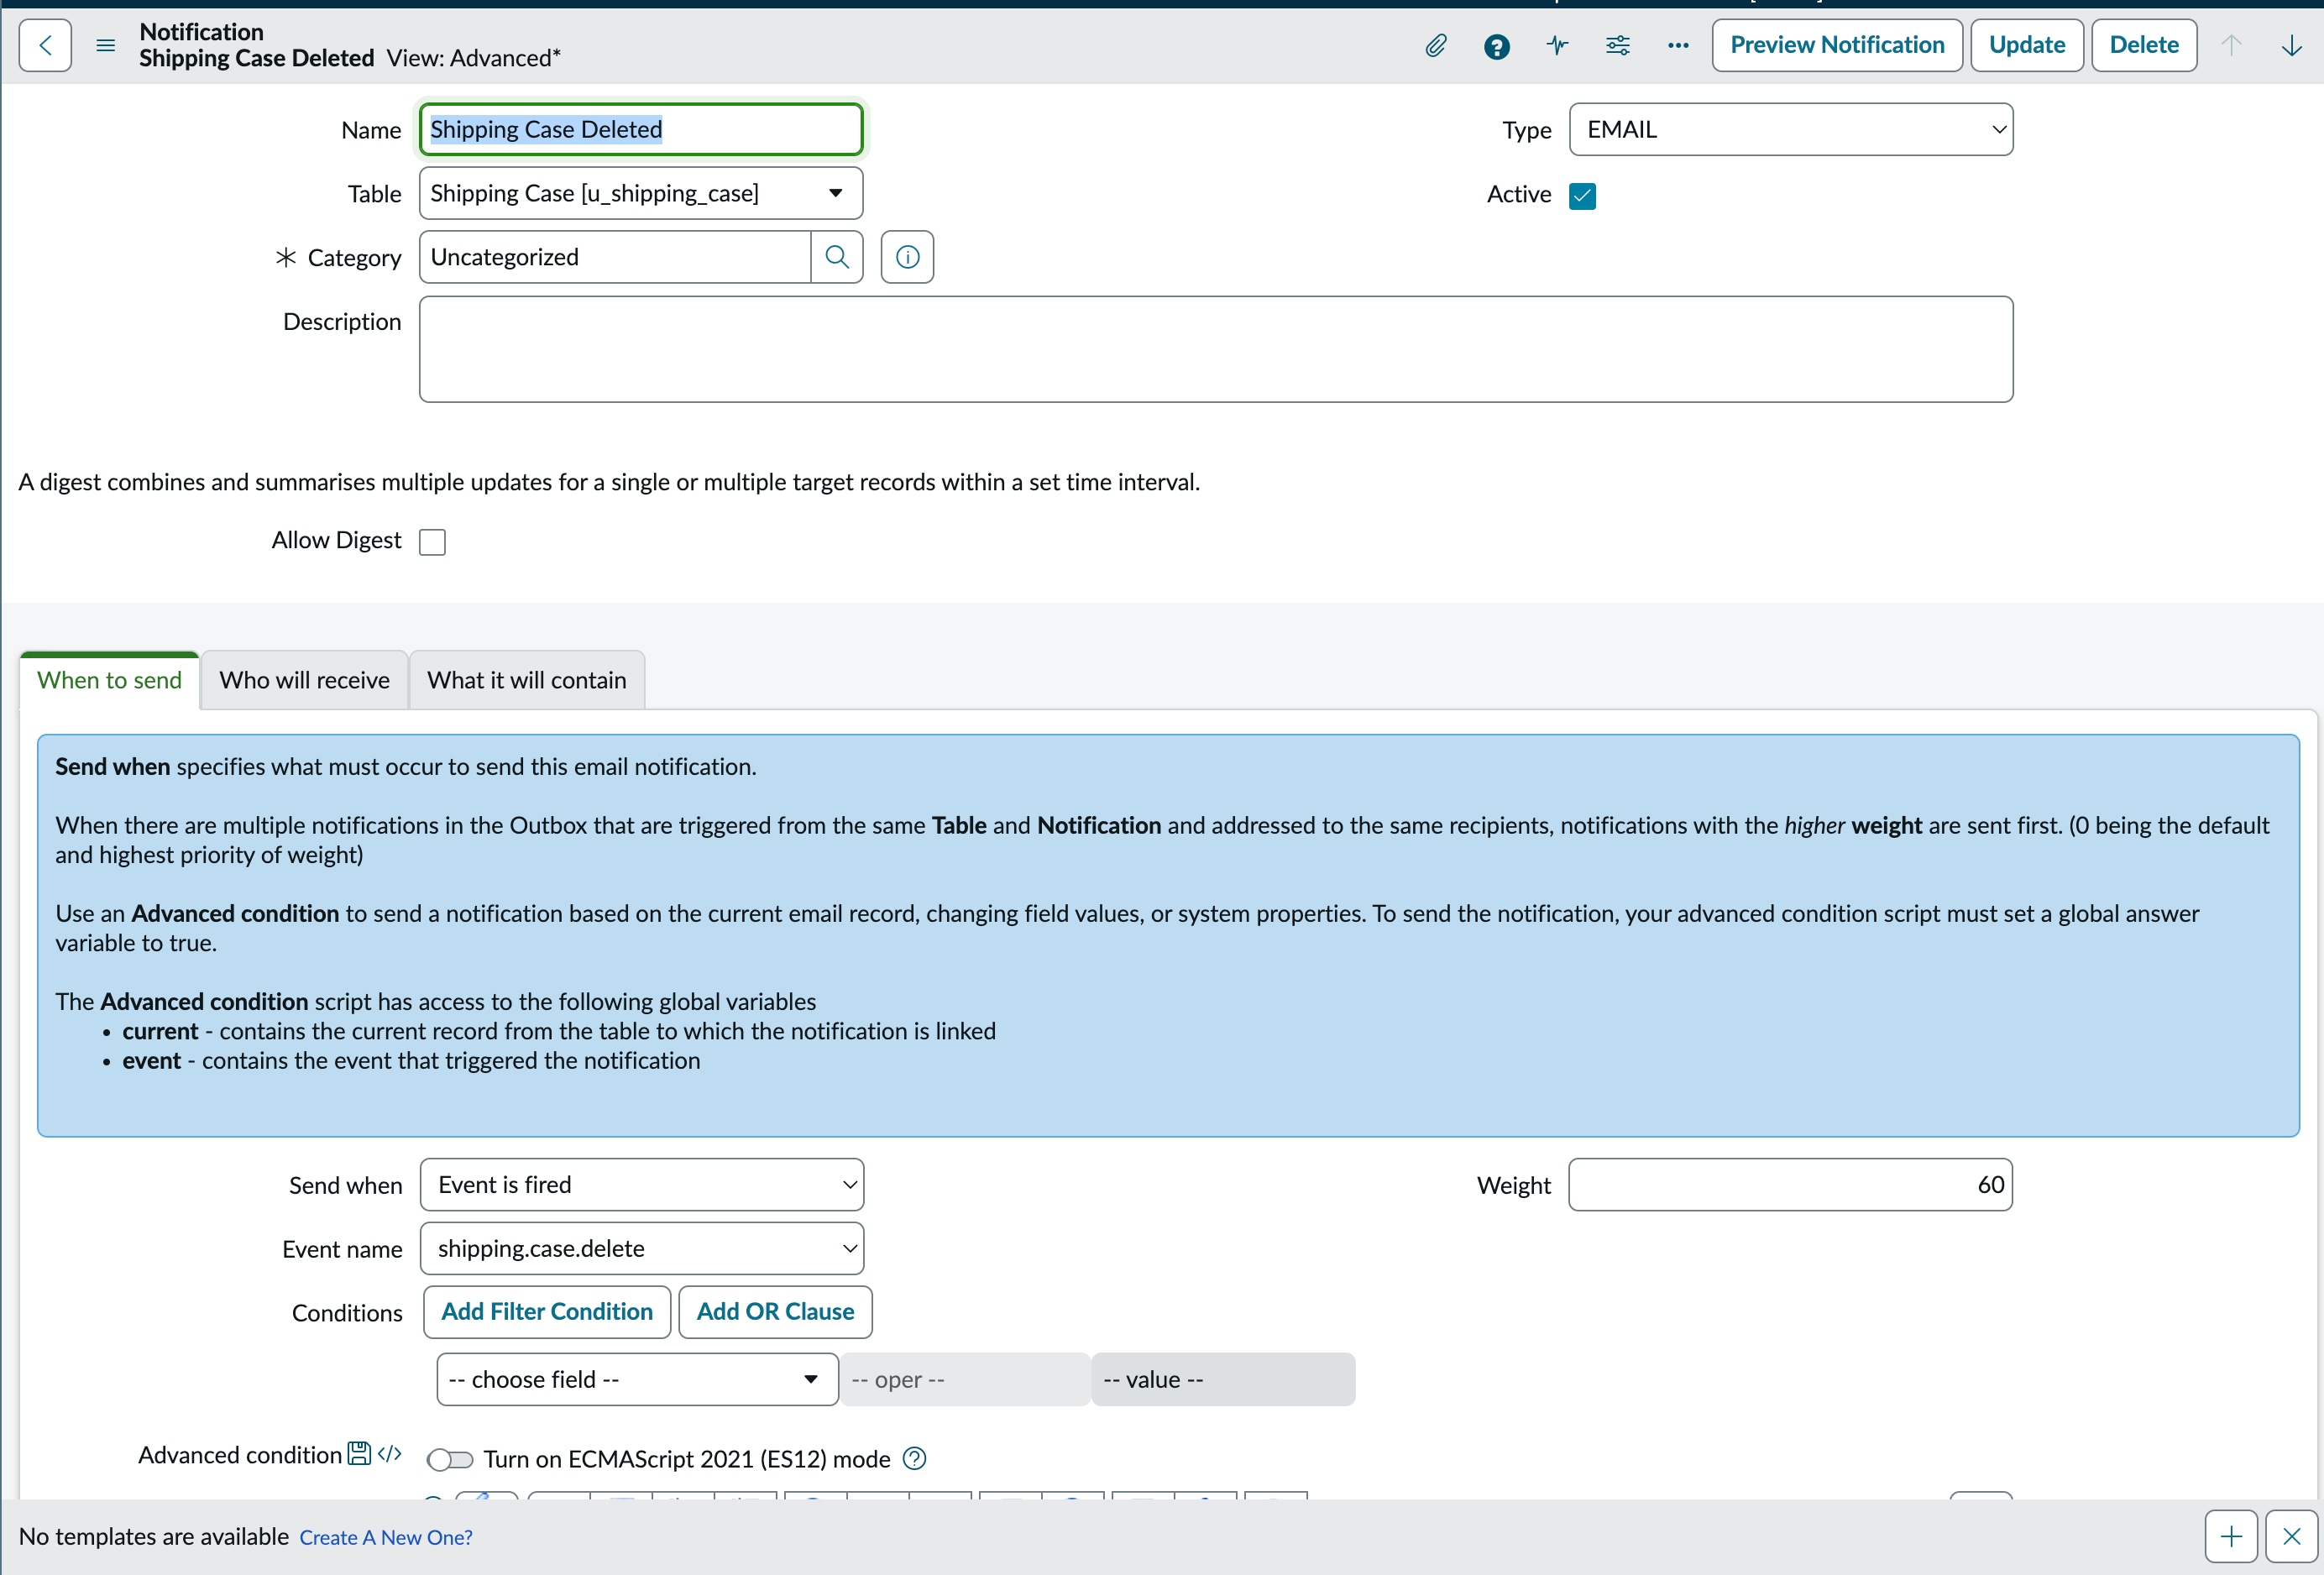Uncheck the Active checkbox

pyautogui.click(x=1582, y=195)
